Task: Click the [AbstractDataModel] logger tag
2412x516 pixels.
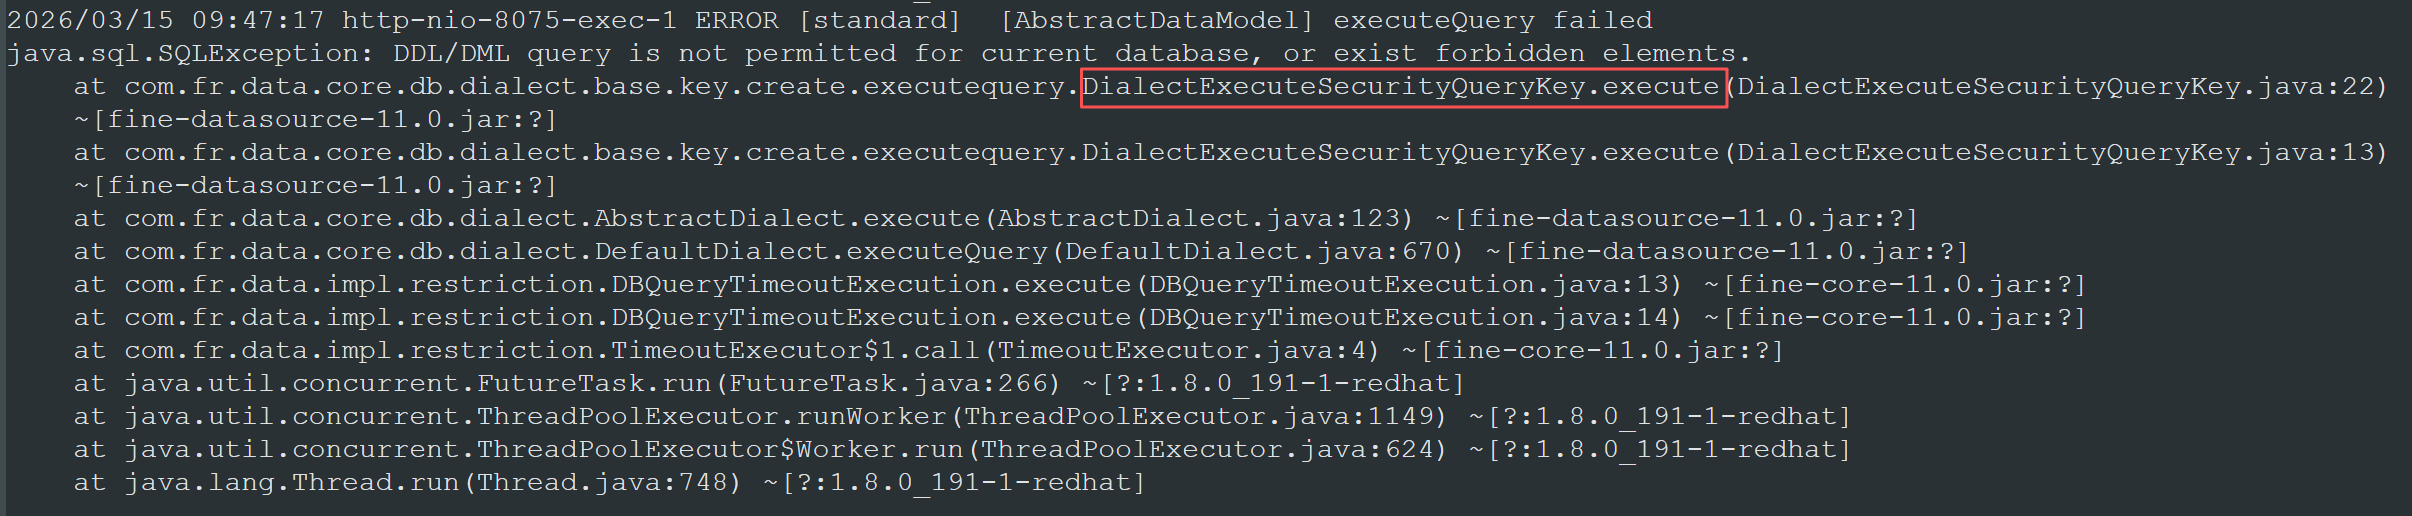Action: (x=1156, y=20)
